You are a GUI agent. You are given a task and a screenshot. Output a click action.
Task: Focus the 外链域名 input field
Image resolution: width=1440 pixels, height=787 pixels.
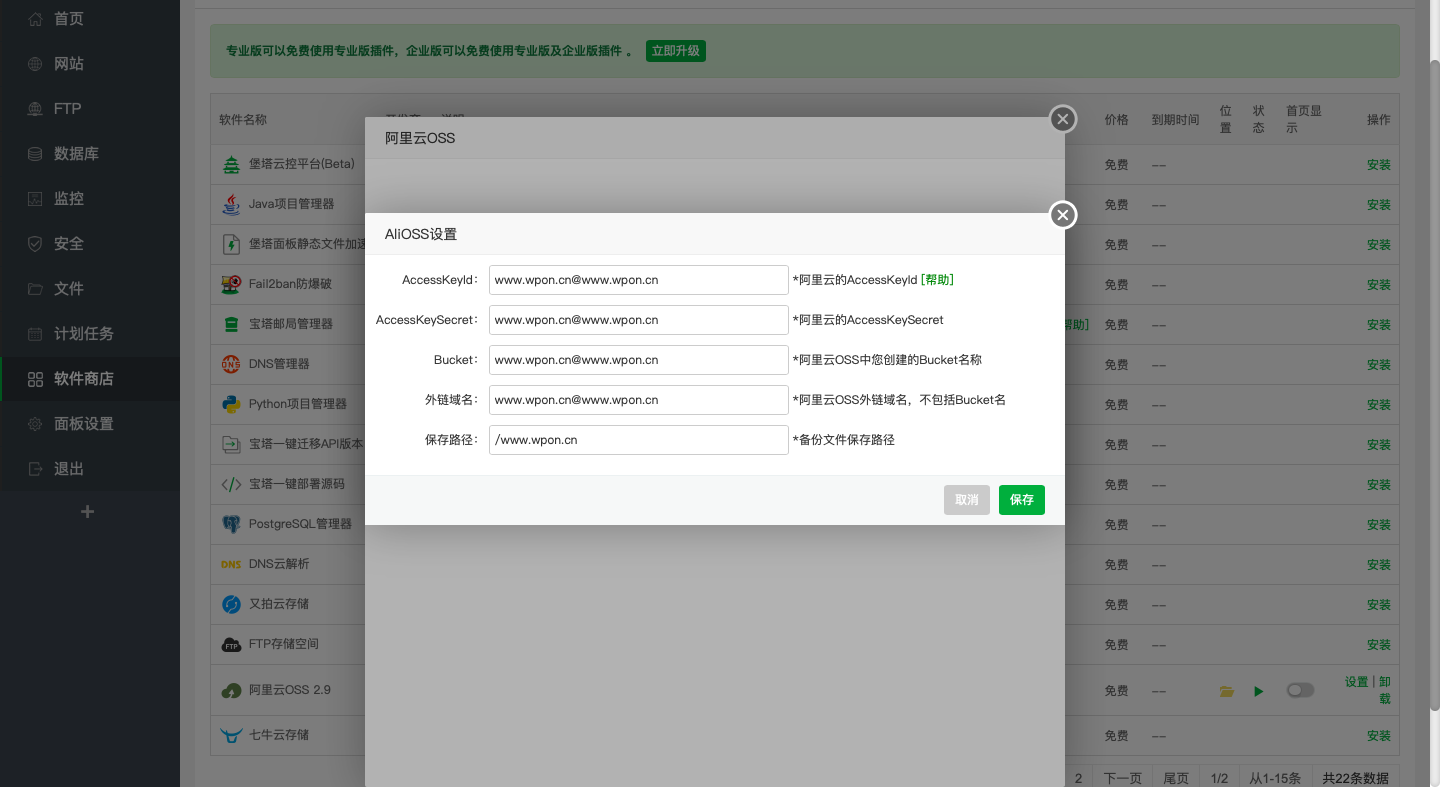coord(639,400)
